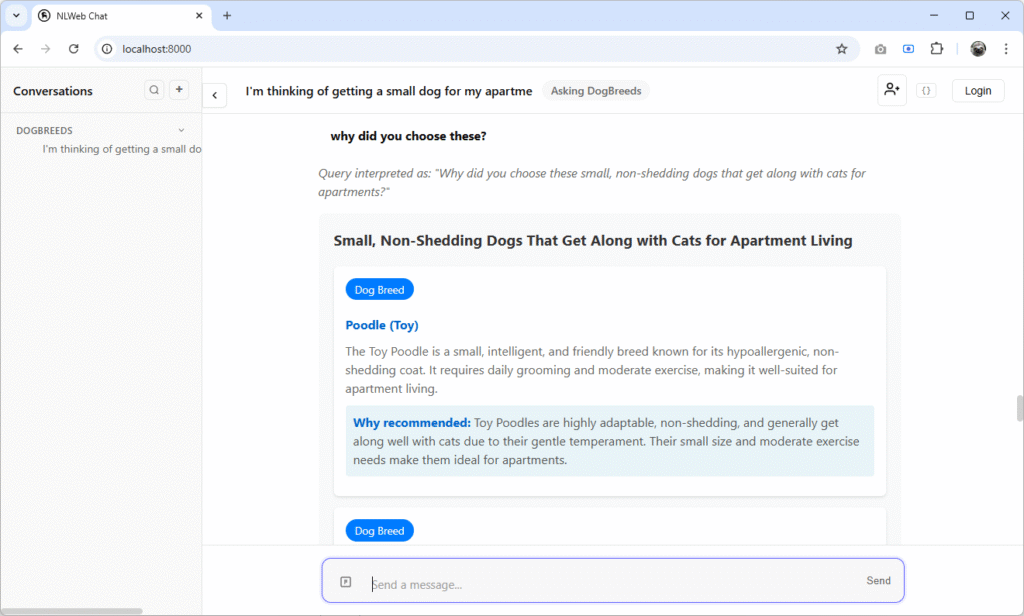Open the browser three-dot menu
This screenshot has height=616, width=1024.
click(1006, 48)
